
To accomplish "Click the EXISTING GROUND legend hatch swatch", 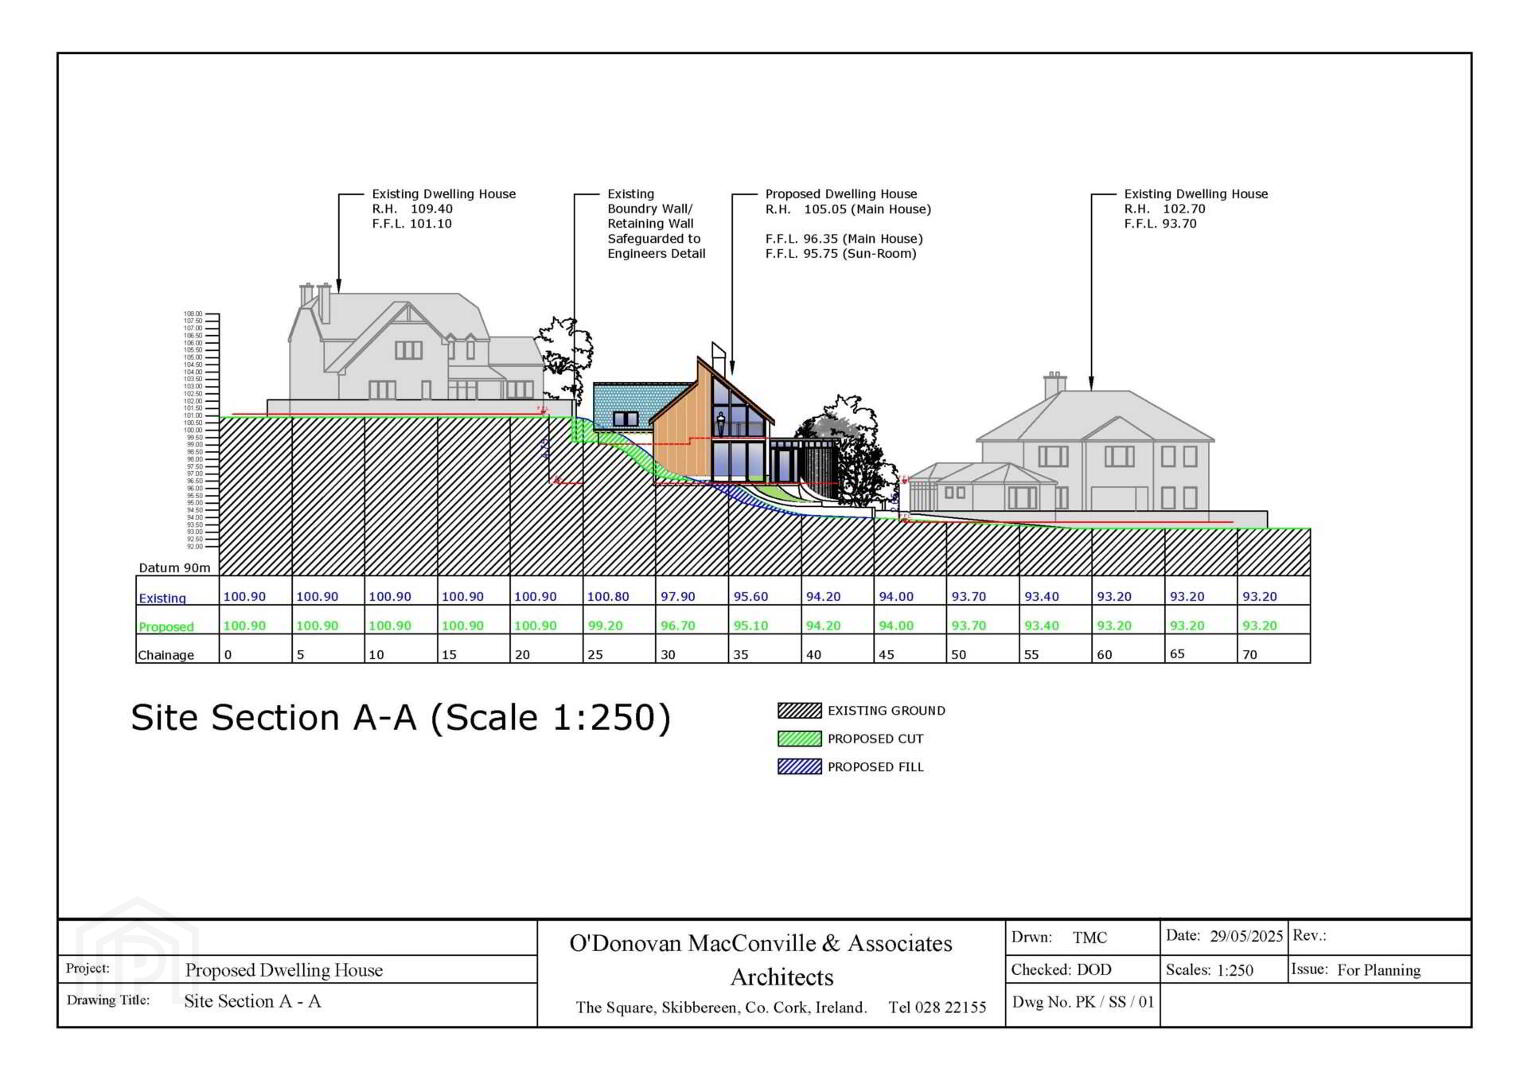I will click(x=799, y=711).
